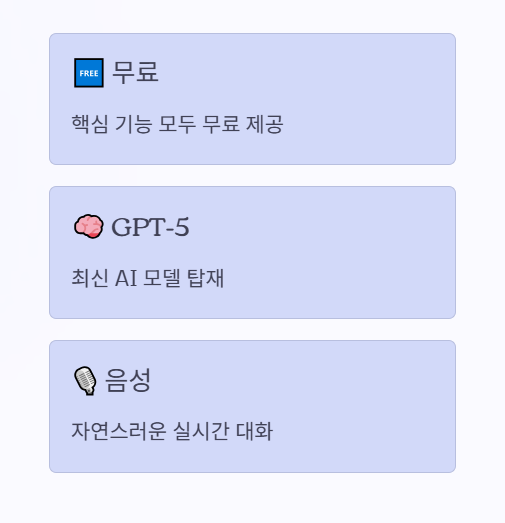Open the 무료 feature card
Screen dimensions: 505x523
coord(252,99)
